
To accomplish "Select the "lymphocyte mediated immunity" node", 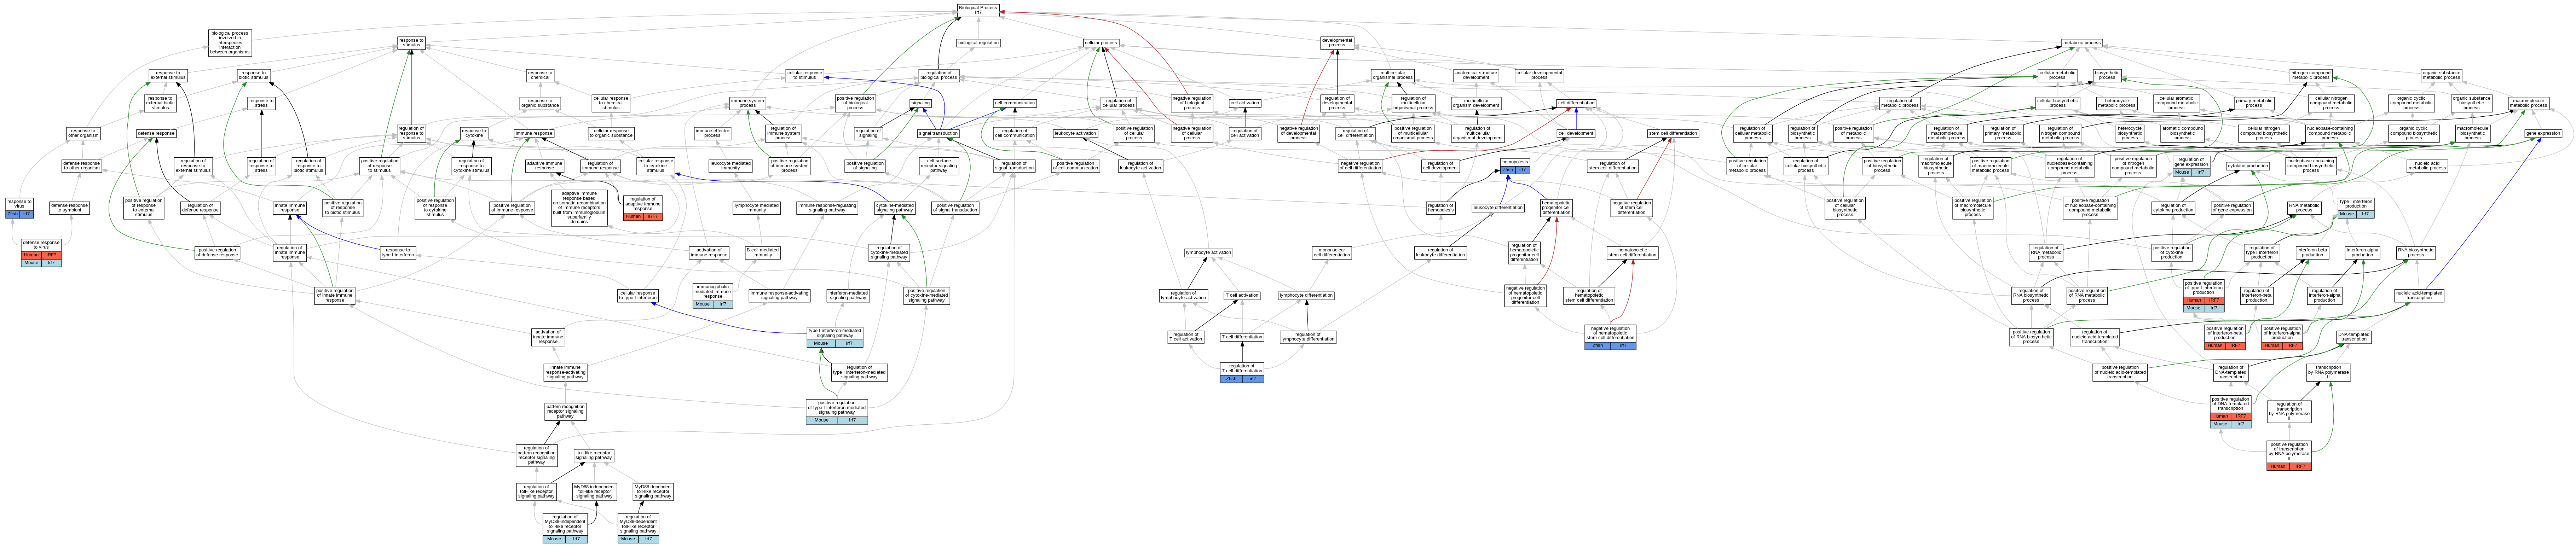I will click(x=757, y=208).
